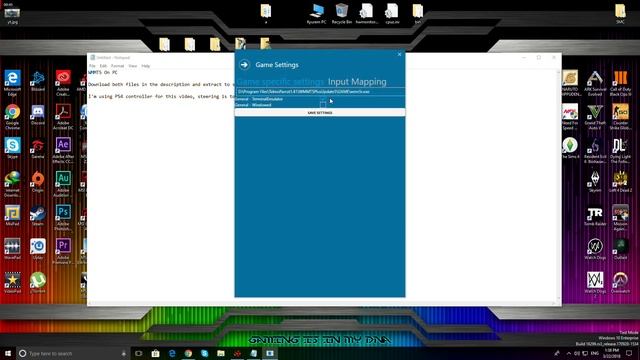Open Steam desktop shortcut
This screenshot has height=360, width=640.
coord(38,215)
